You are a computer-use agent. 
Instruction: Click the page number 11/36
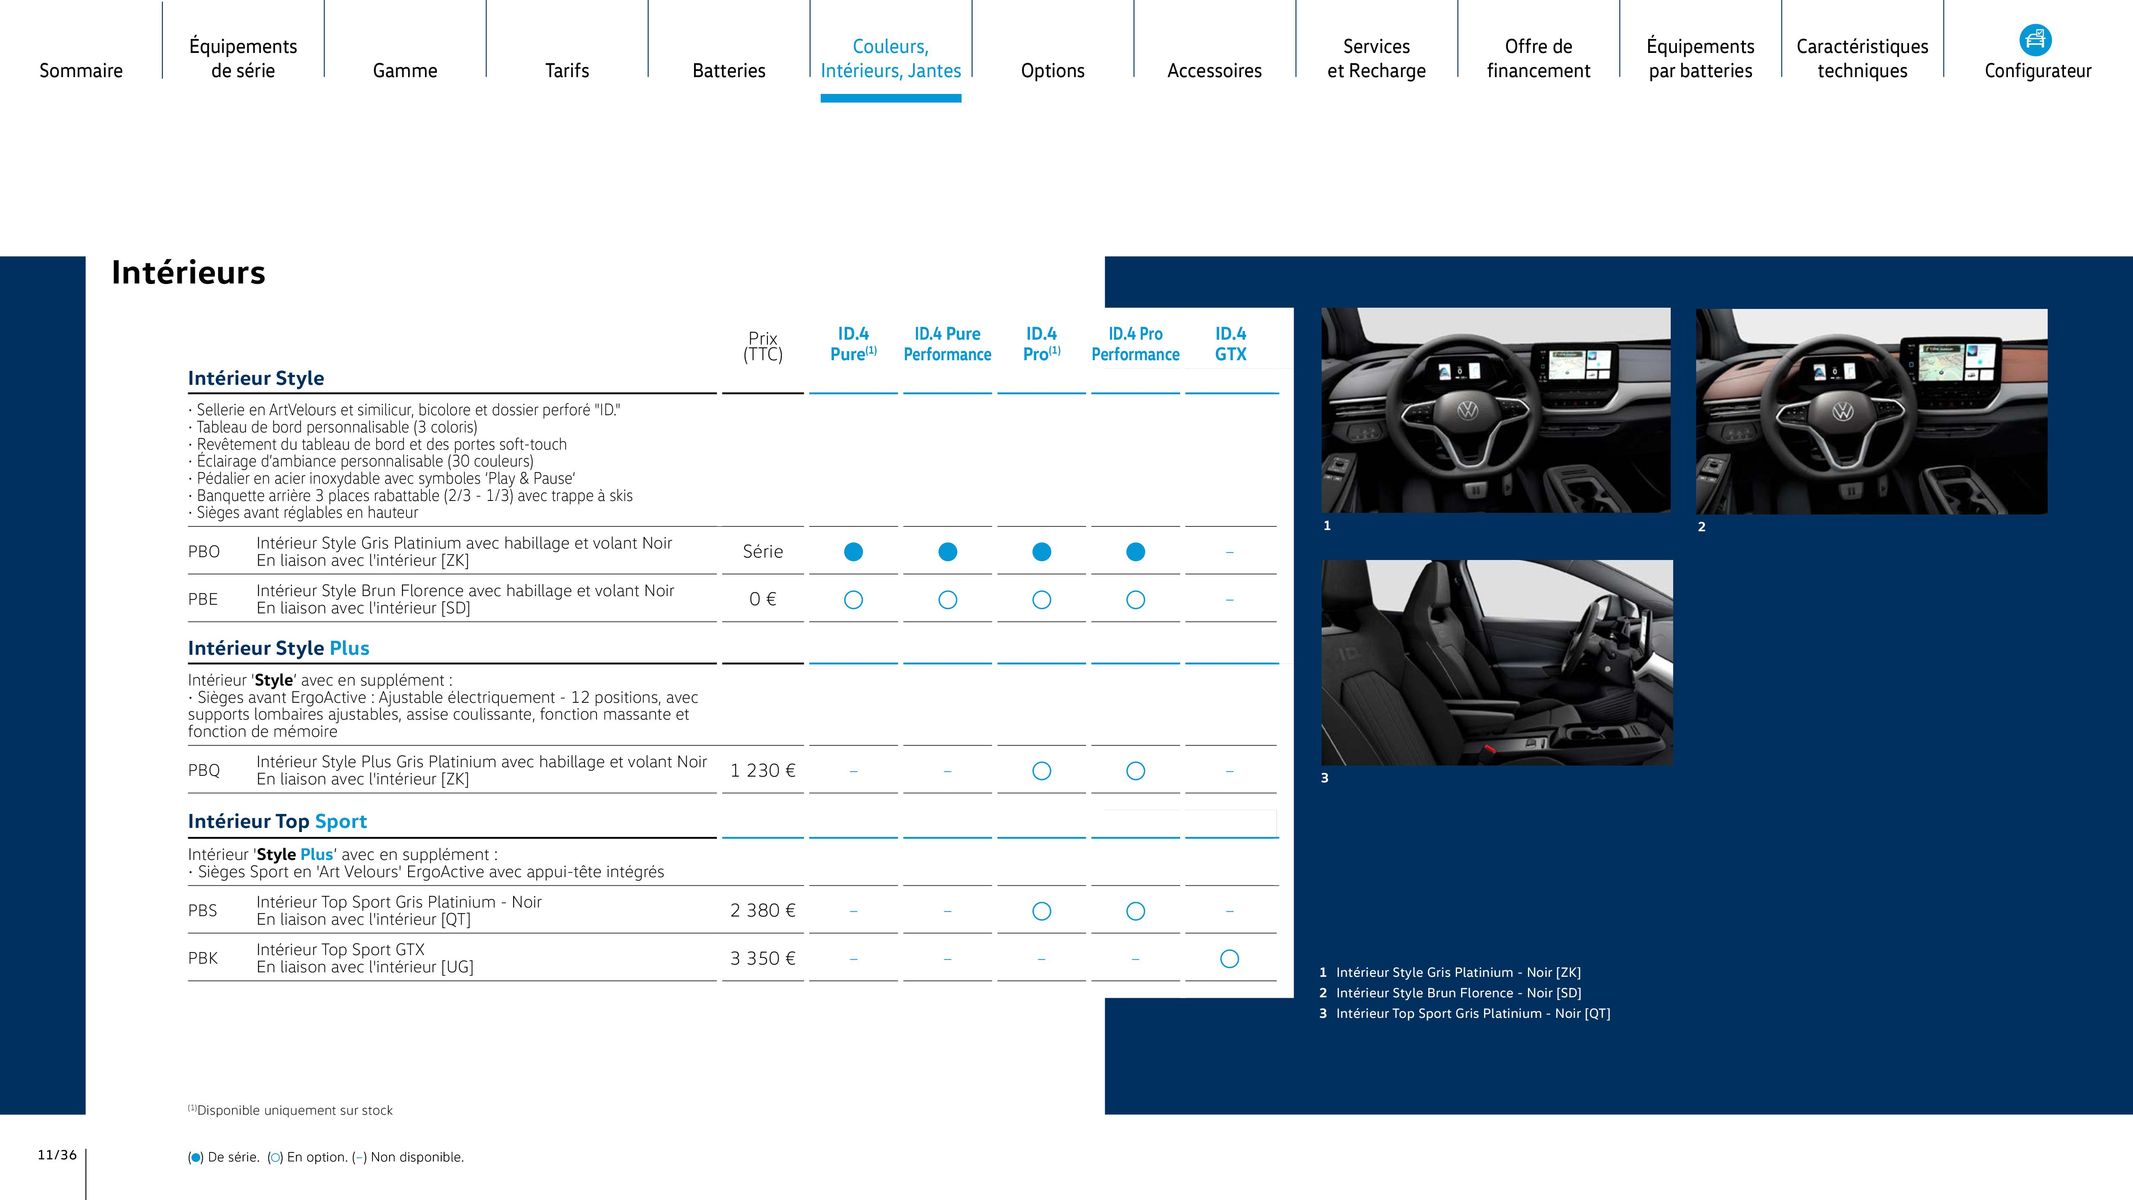pyautogui.click(x=57, y=1155)
